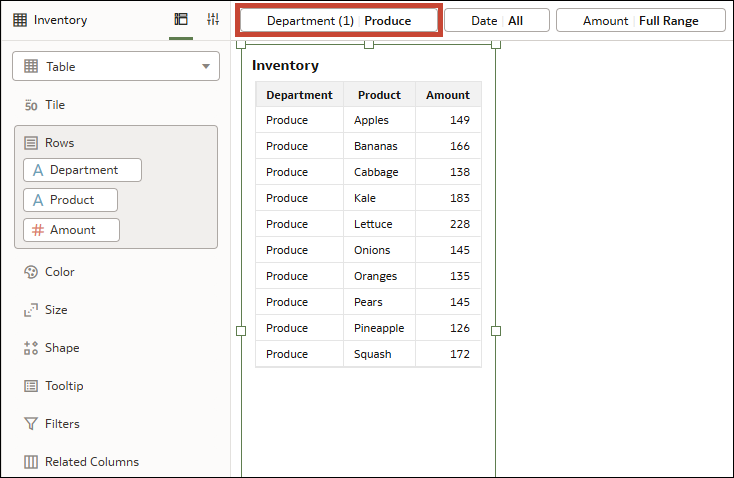Select the Department pill in Rows
Screen dimensions: 734x478
click(83, 170)
